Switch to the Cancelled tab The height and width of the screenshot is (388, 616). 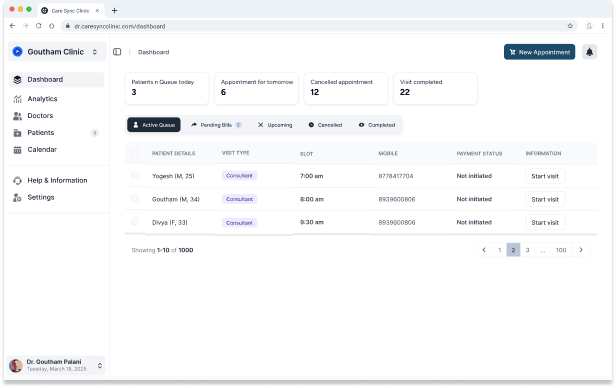click(325, 125)
